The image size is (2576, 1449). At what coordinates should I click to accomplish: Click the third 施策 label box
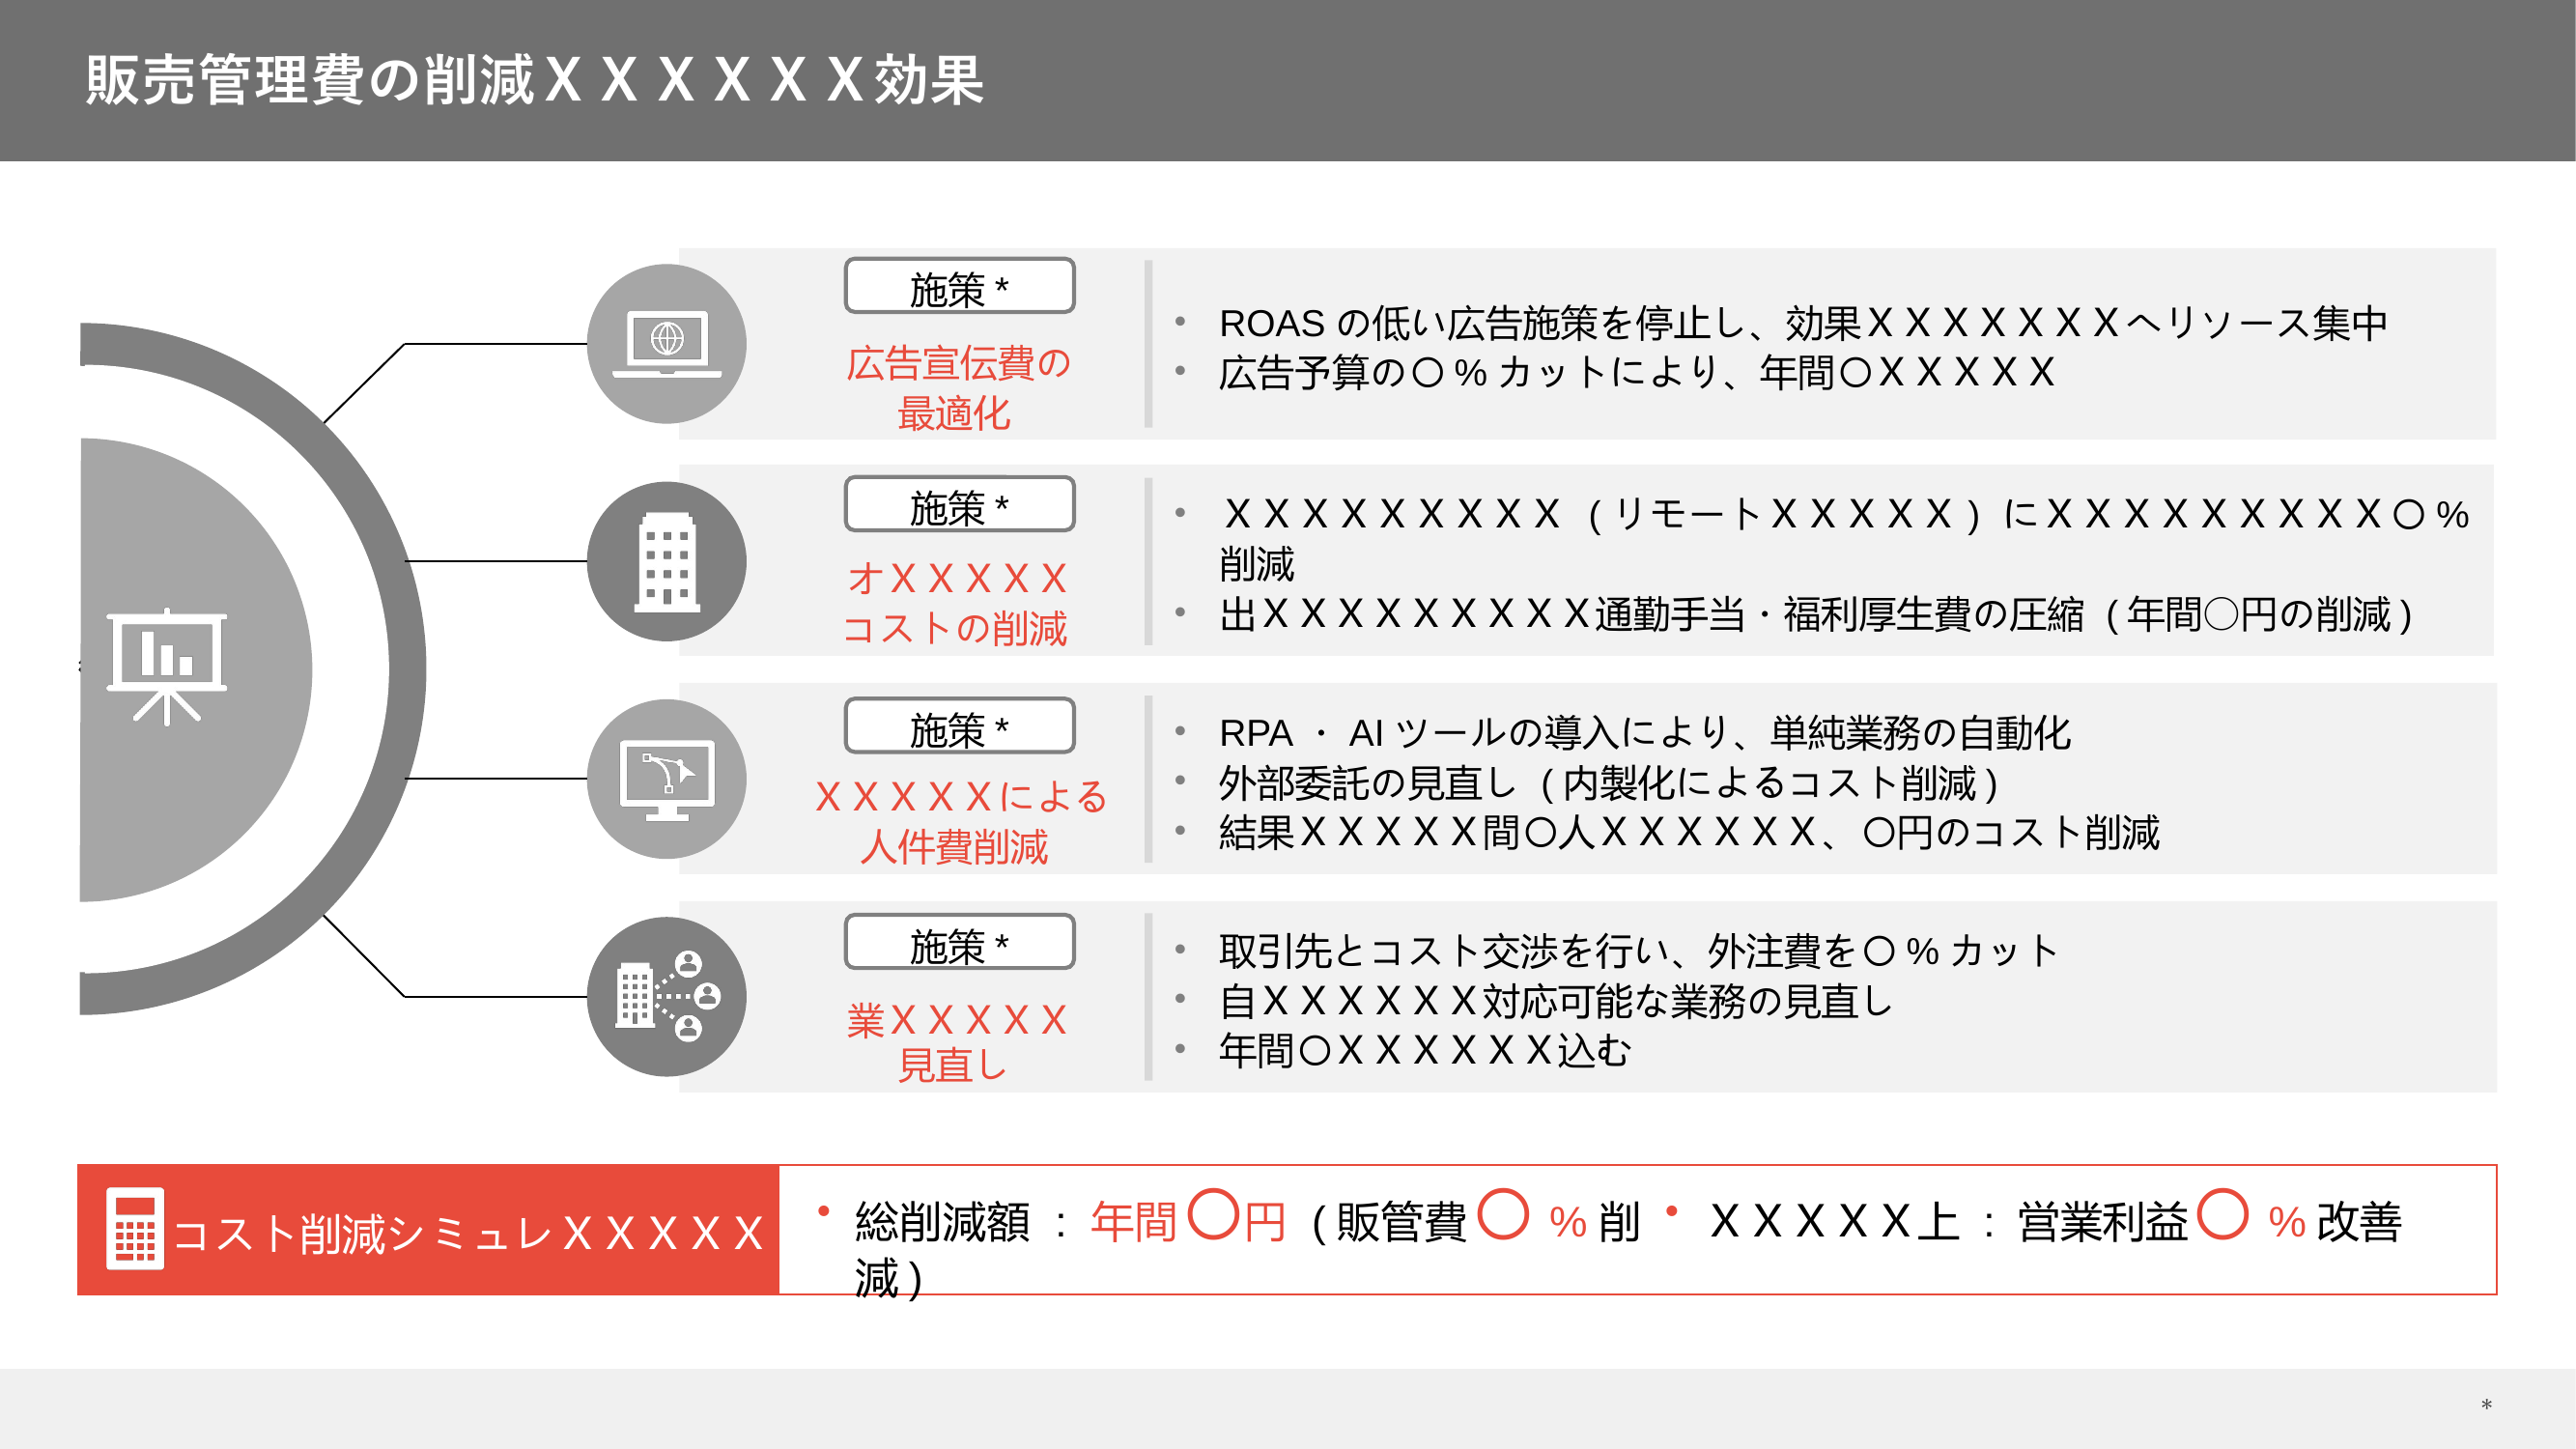pyautogui.click(x=958, y=727)
